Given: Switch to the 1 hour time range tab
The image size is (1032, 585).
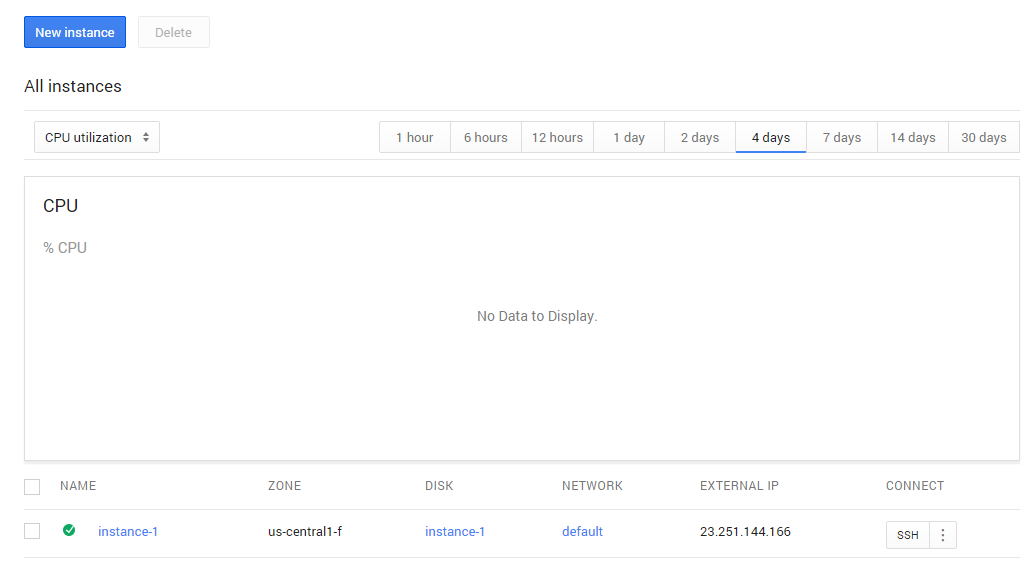Looking at the screenshot, I should 415,138.
